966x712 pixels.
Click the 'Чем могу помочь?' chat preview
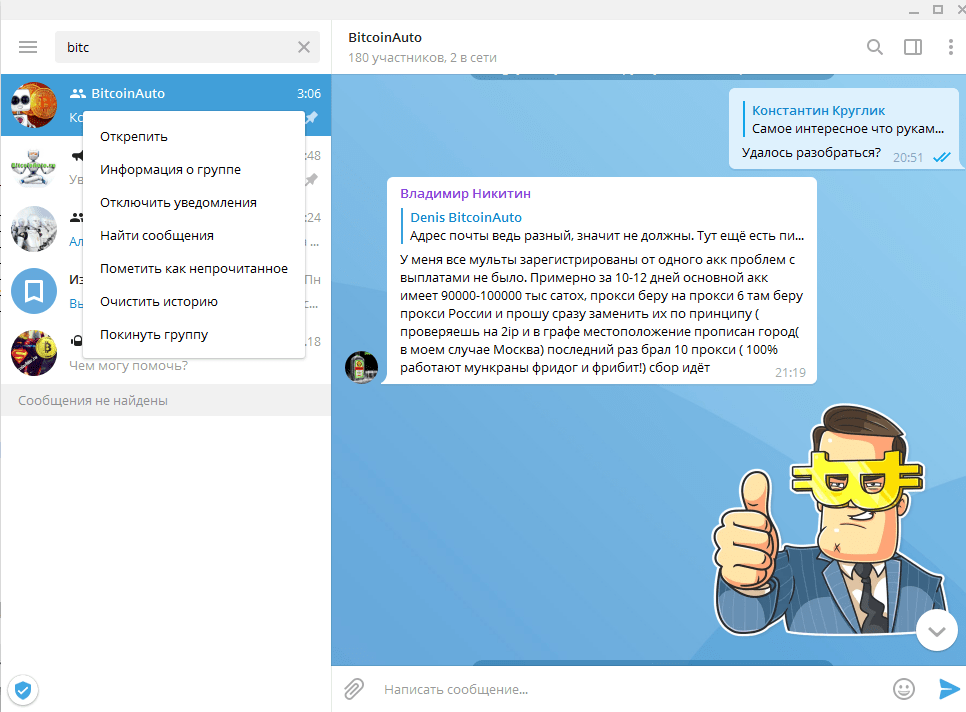coord(128,366)
